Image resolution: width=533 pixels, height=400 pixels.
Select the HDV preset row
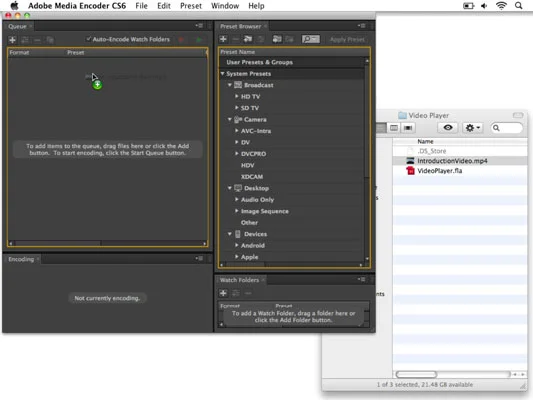pyautogui.click(x=292, y=165)
